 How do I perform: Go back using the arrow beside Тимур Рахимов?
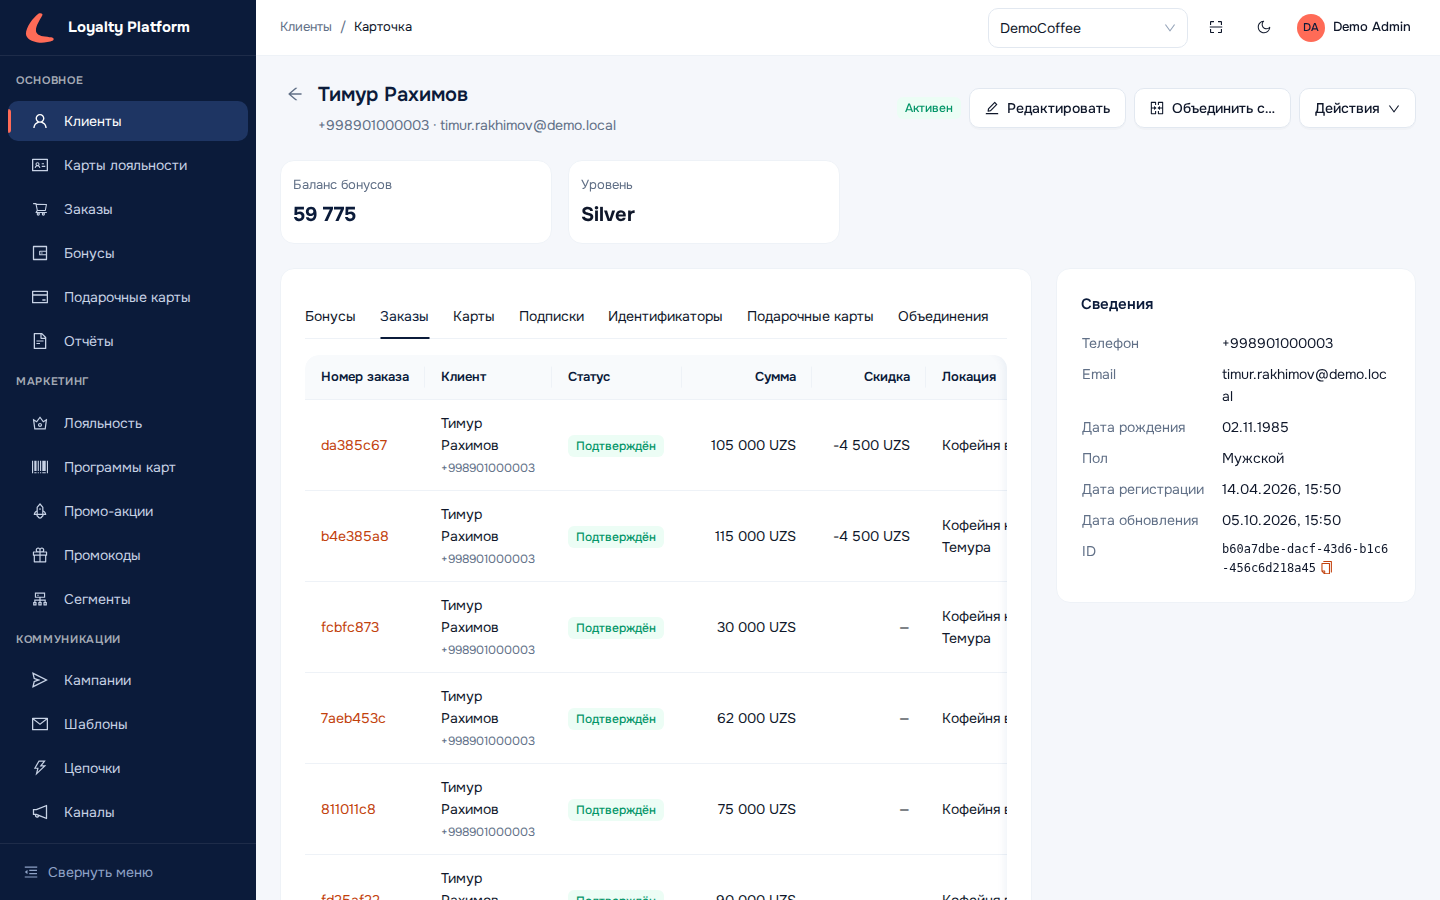pyautogui.click(x=295, y=94)
